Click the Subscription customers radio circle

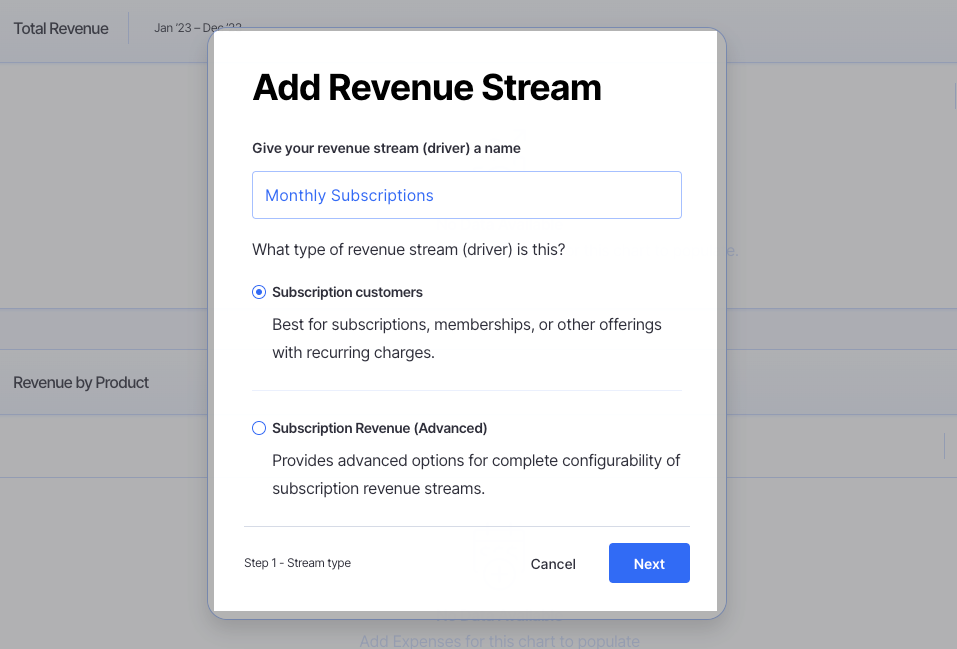(x=259, y=292)
